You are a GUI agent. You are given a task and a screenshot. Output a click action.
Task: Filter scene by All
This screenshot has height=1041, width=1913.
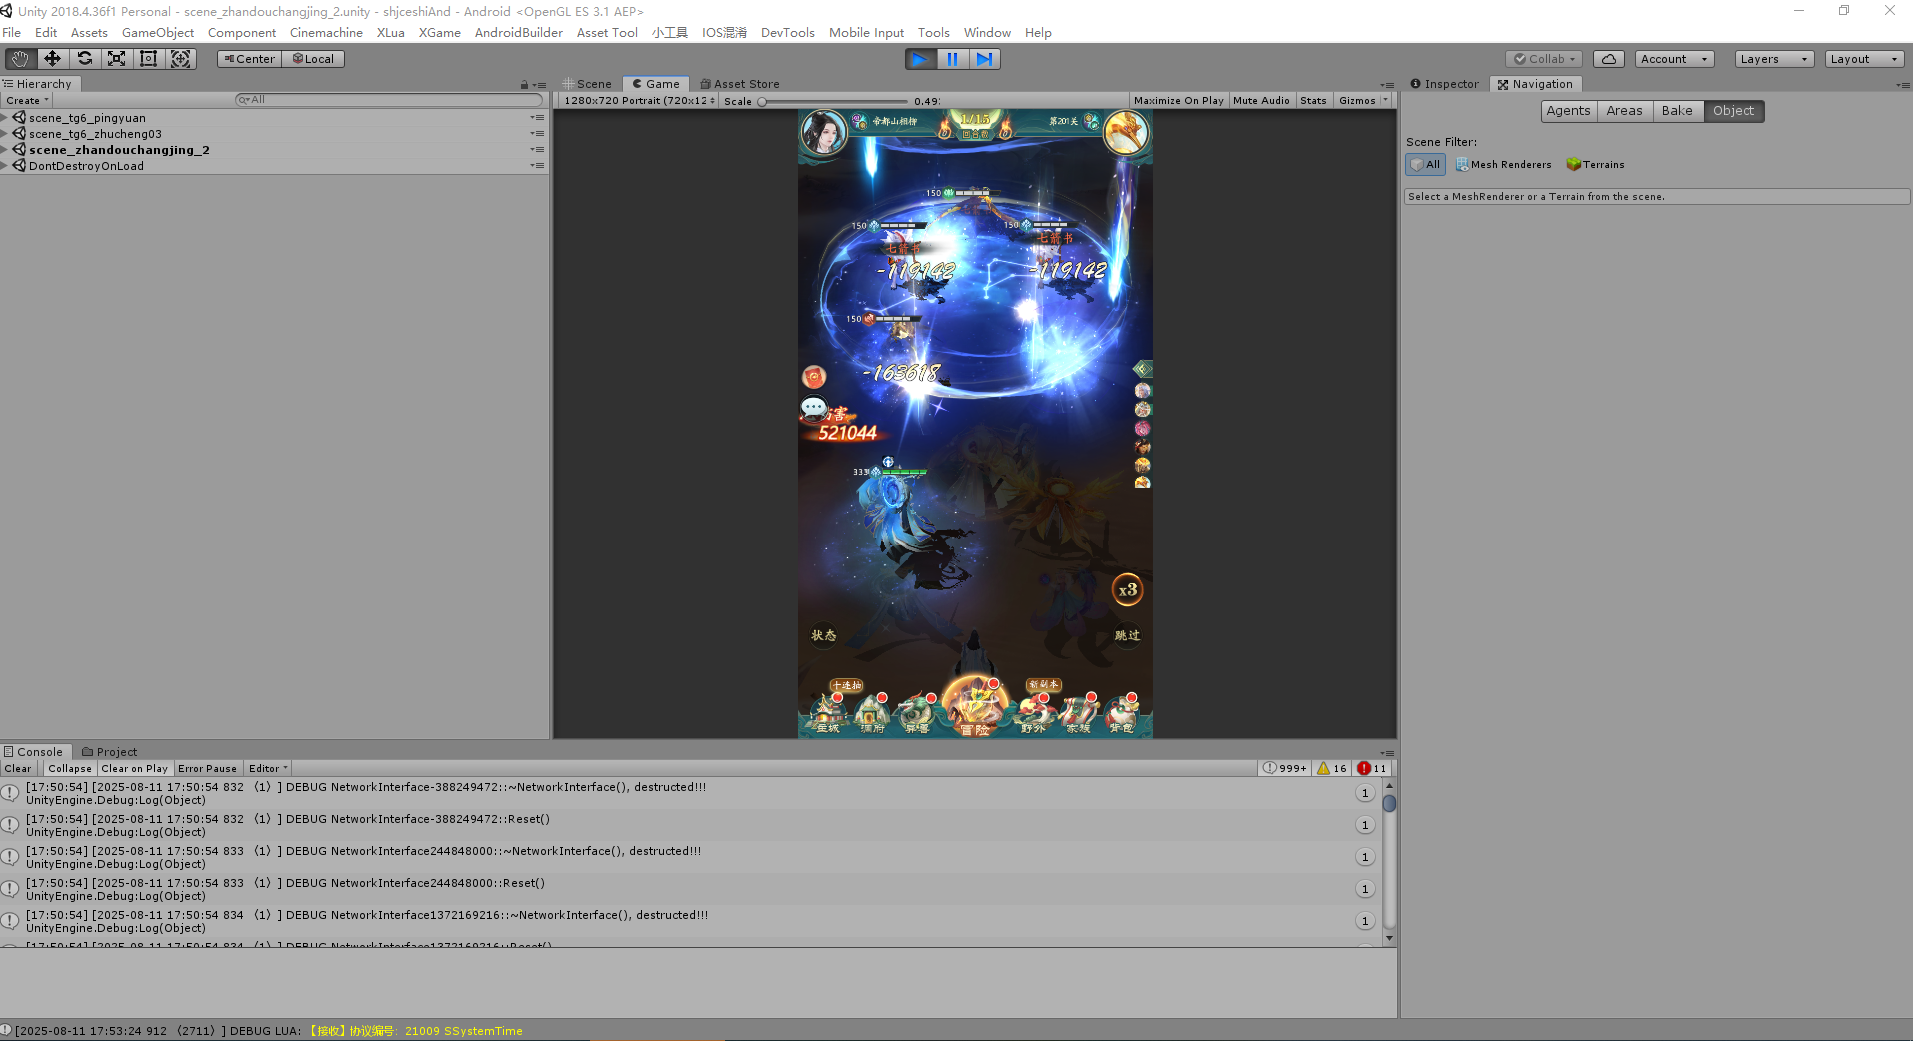coord(1425,164)
